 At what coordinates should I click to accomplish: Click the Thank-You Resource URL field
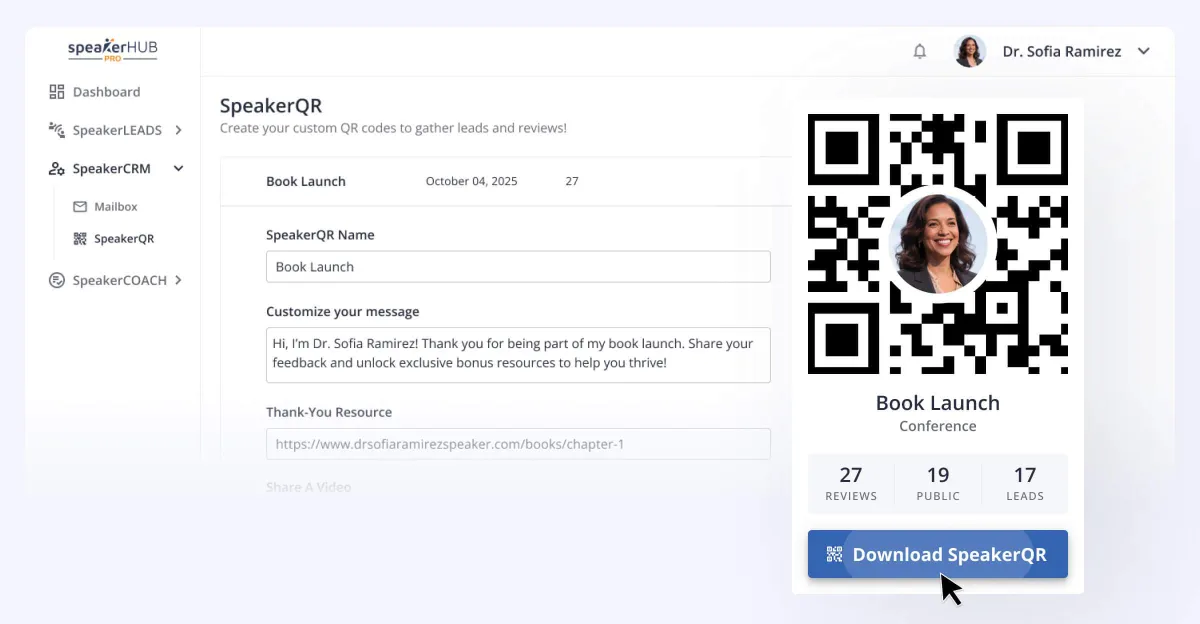pos(518,444)
